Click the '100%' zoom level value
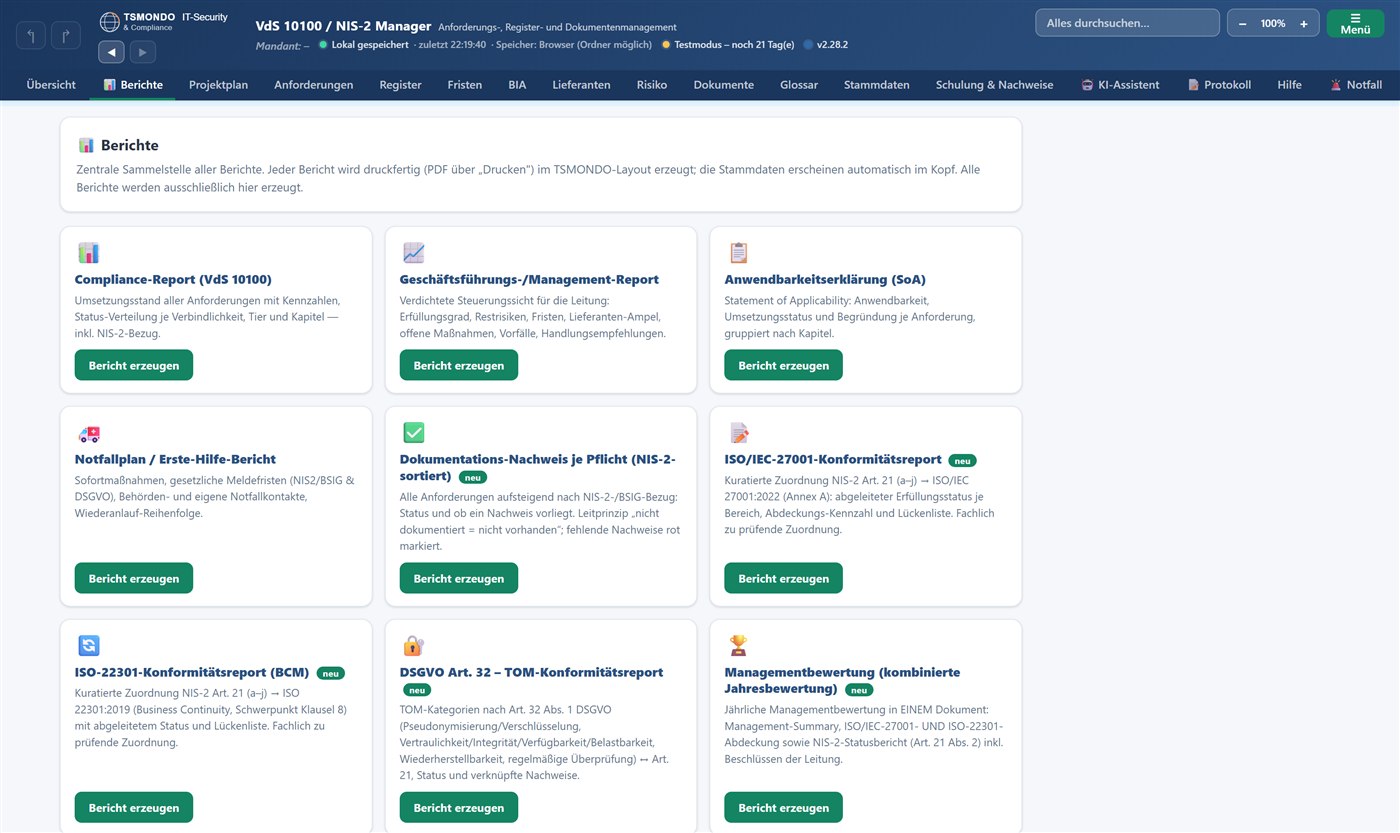 point(1273,23)
